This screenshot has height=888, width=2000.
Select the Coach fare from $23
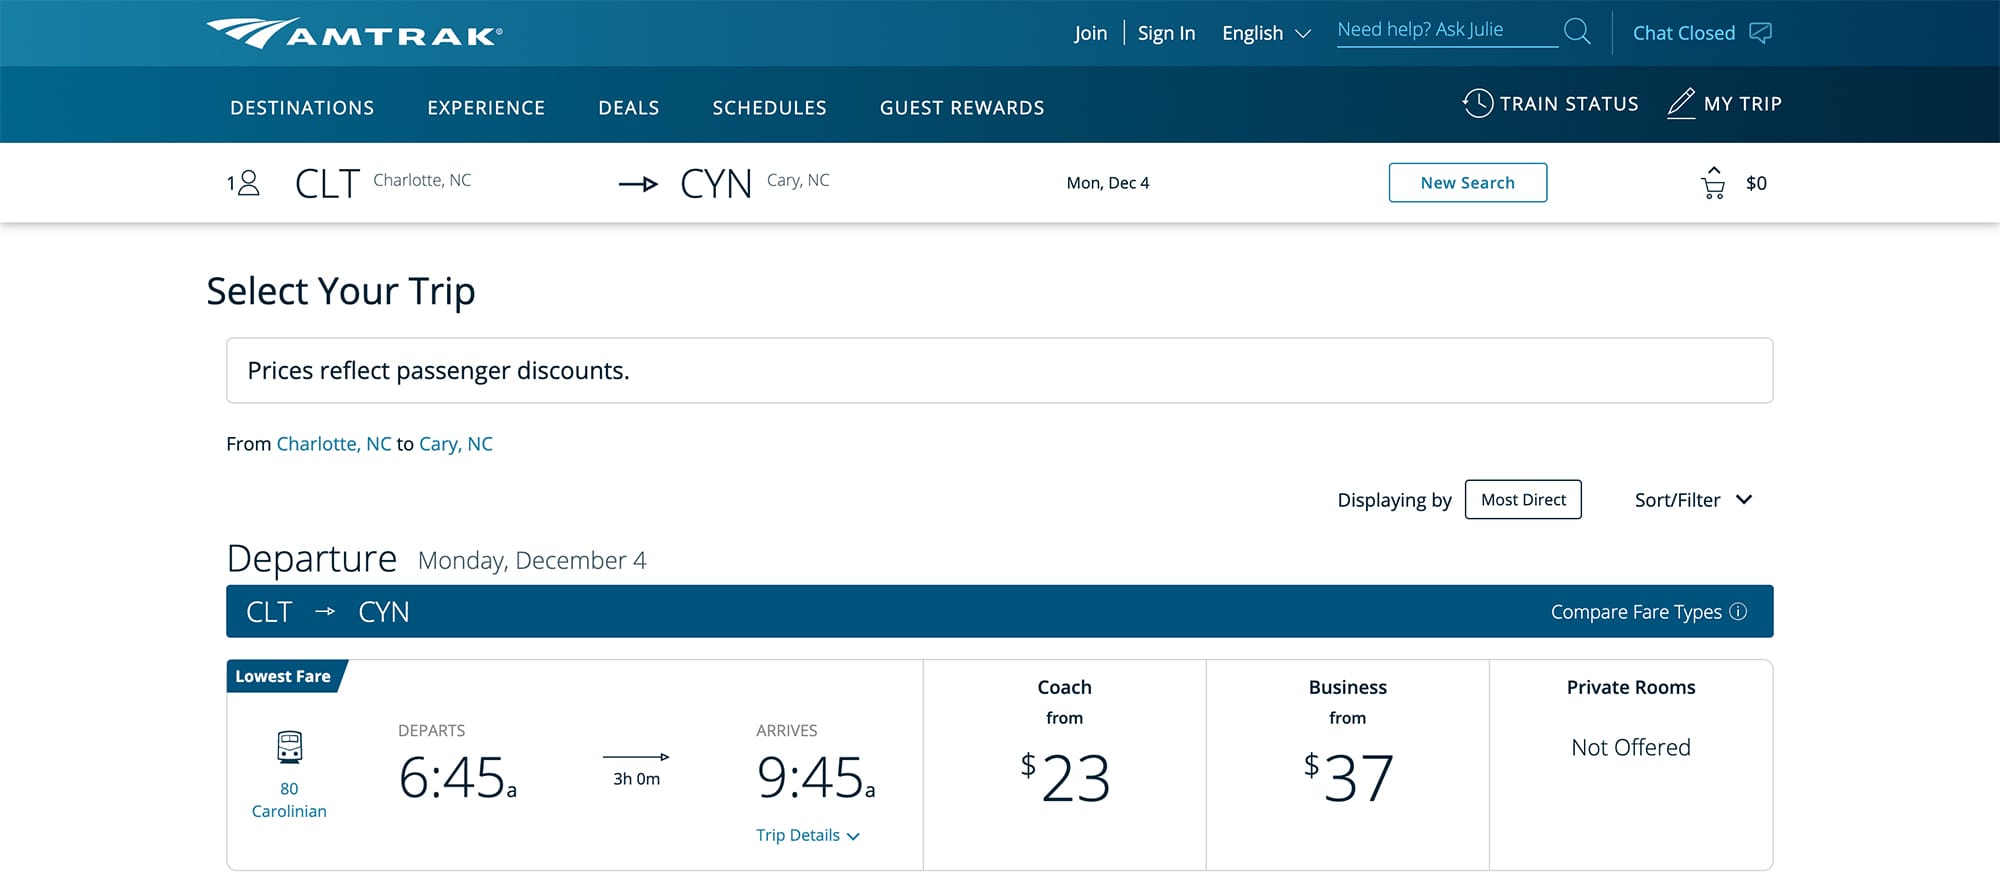[1064, 764]
